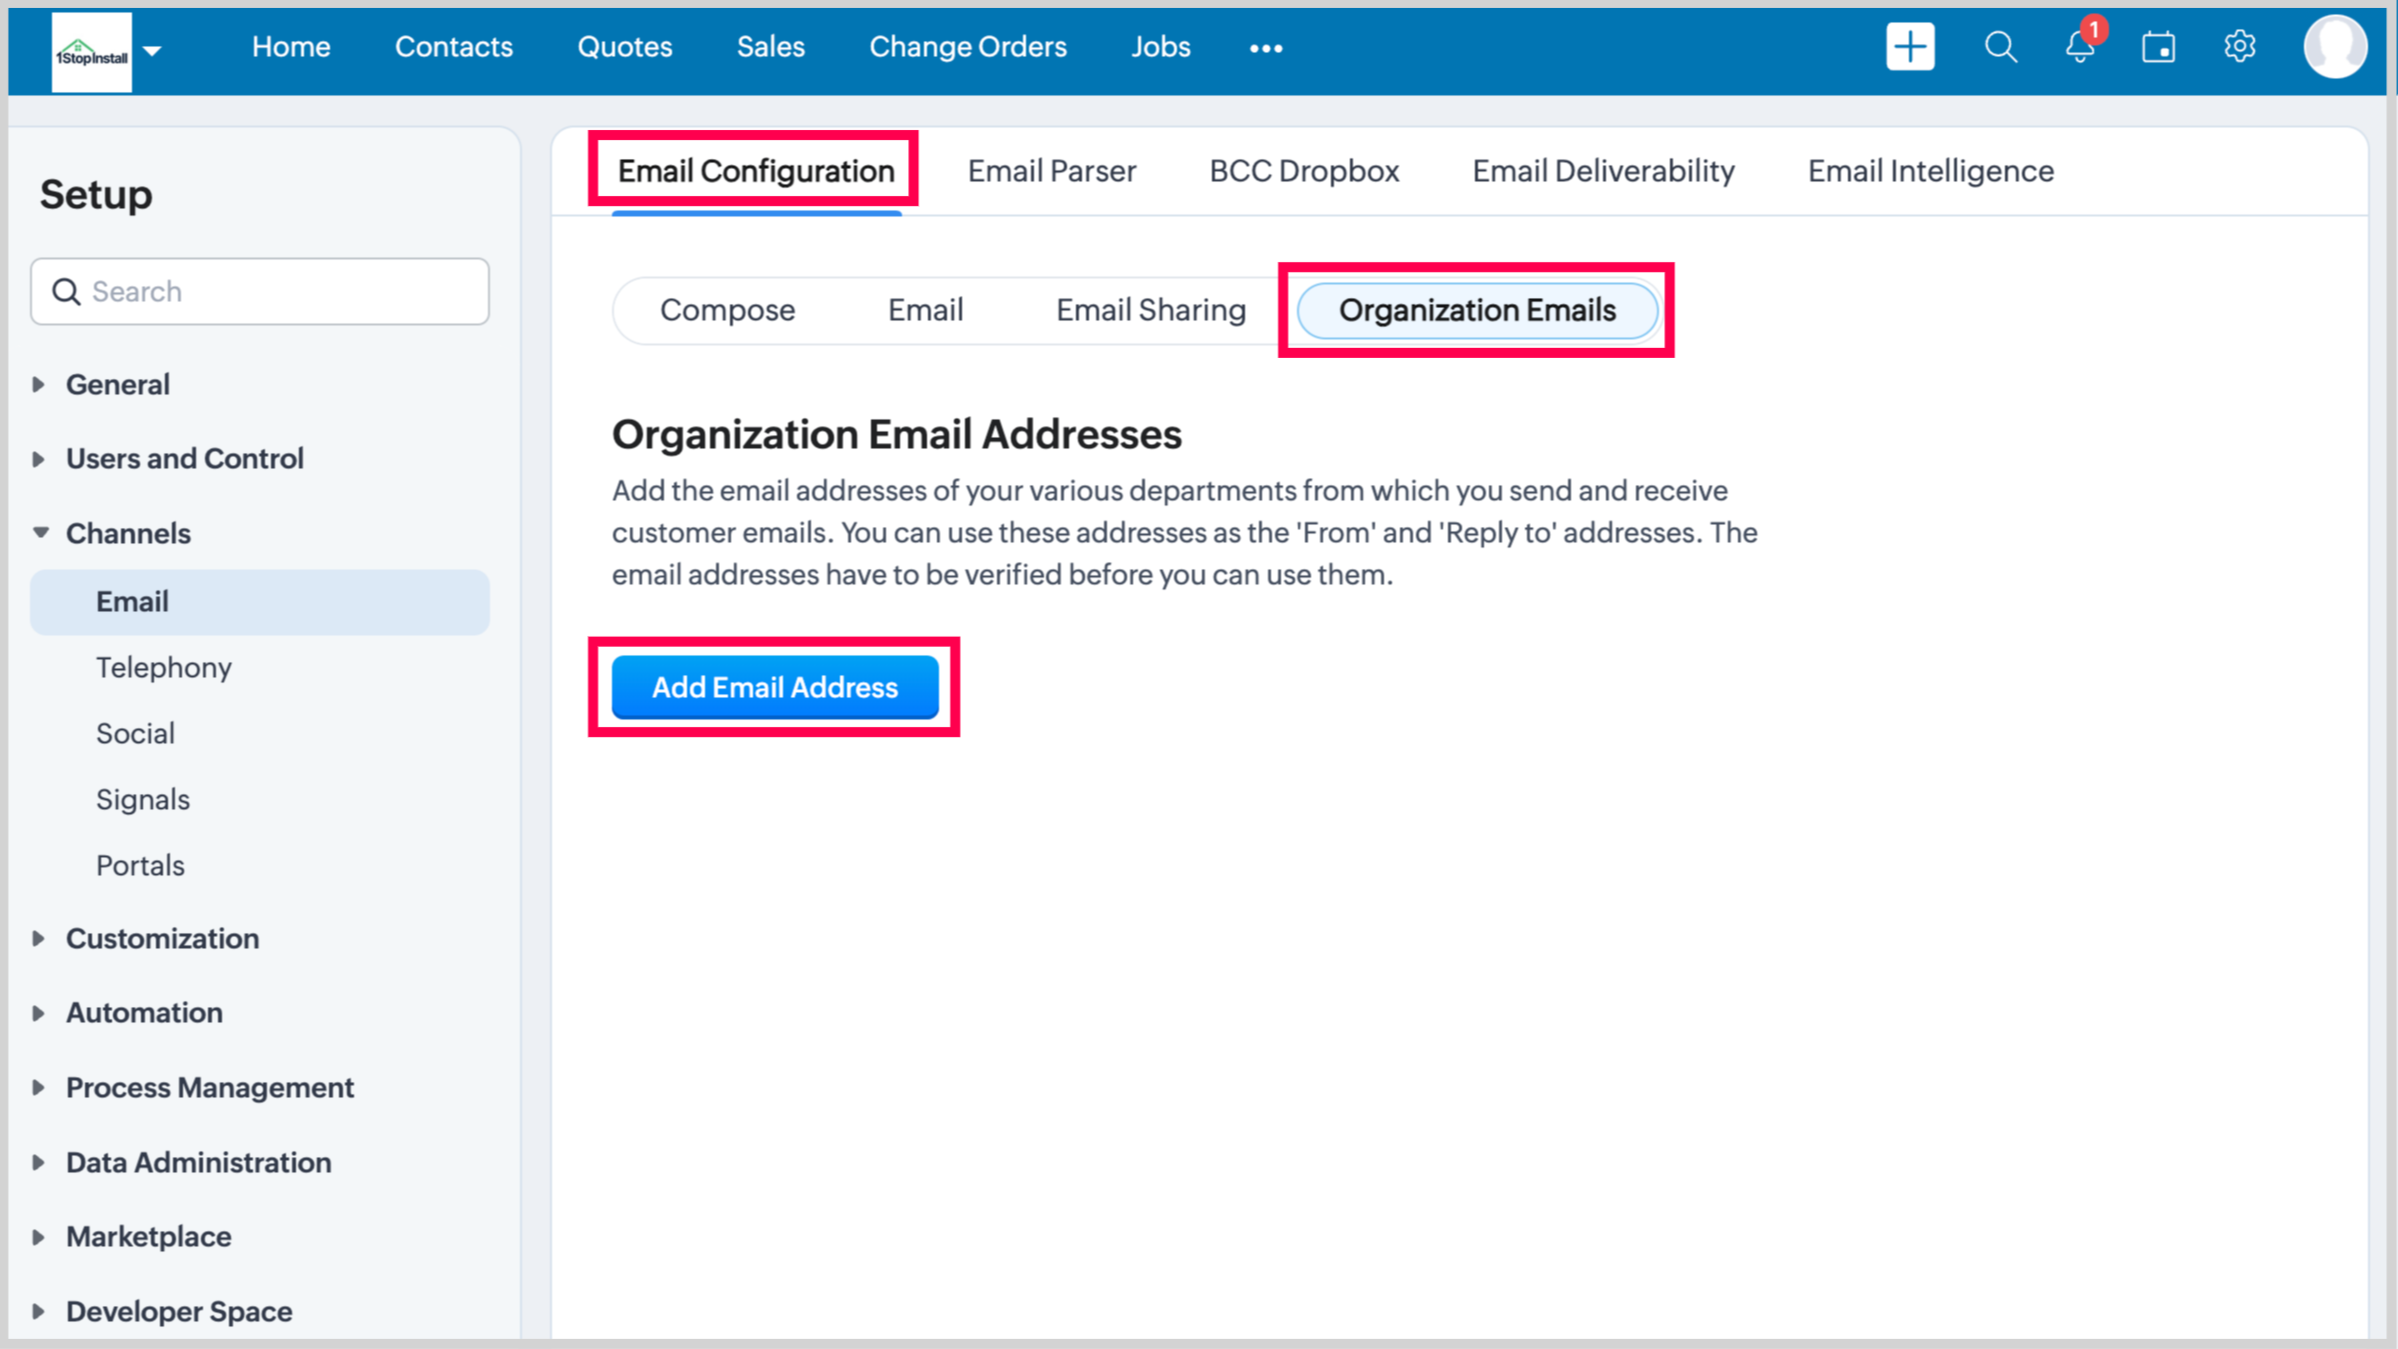Expand the General setup section
Screen dimensions: 2398x1349
(x=117, y=384)
